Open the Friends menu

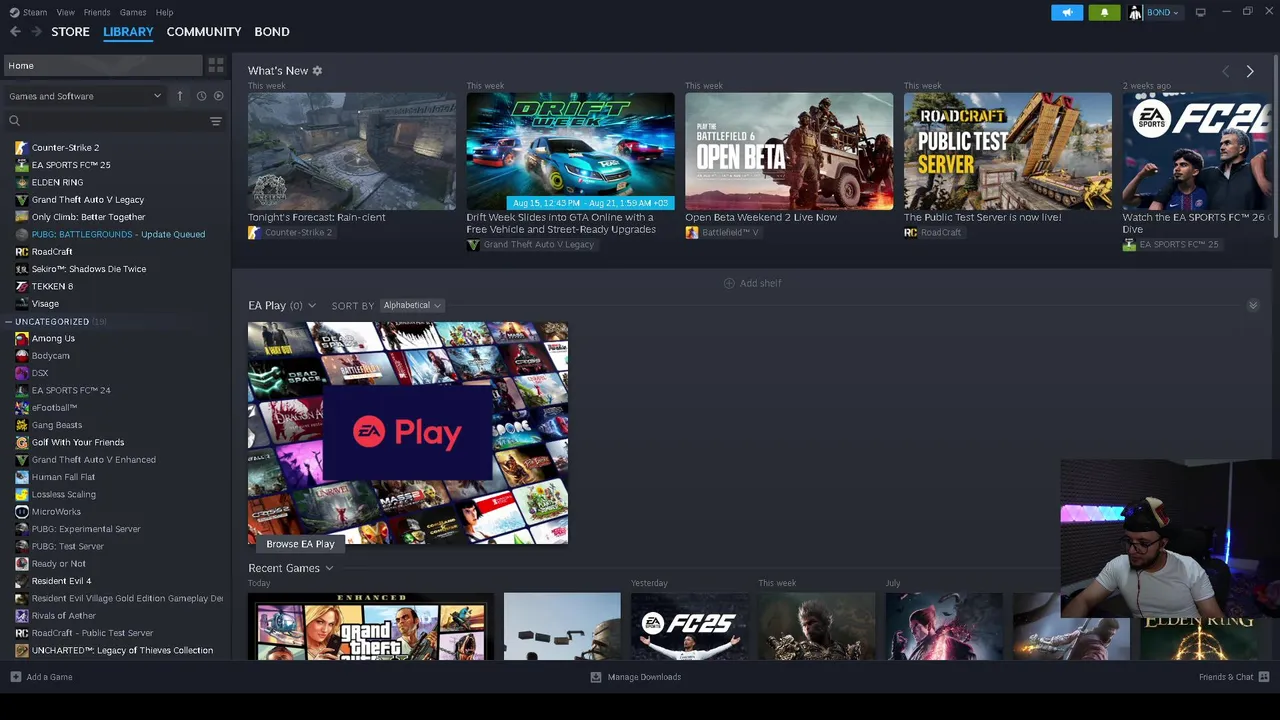pos(97,12)
